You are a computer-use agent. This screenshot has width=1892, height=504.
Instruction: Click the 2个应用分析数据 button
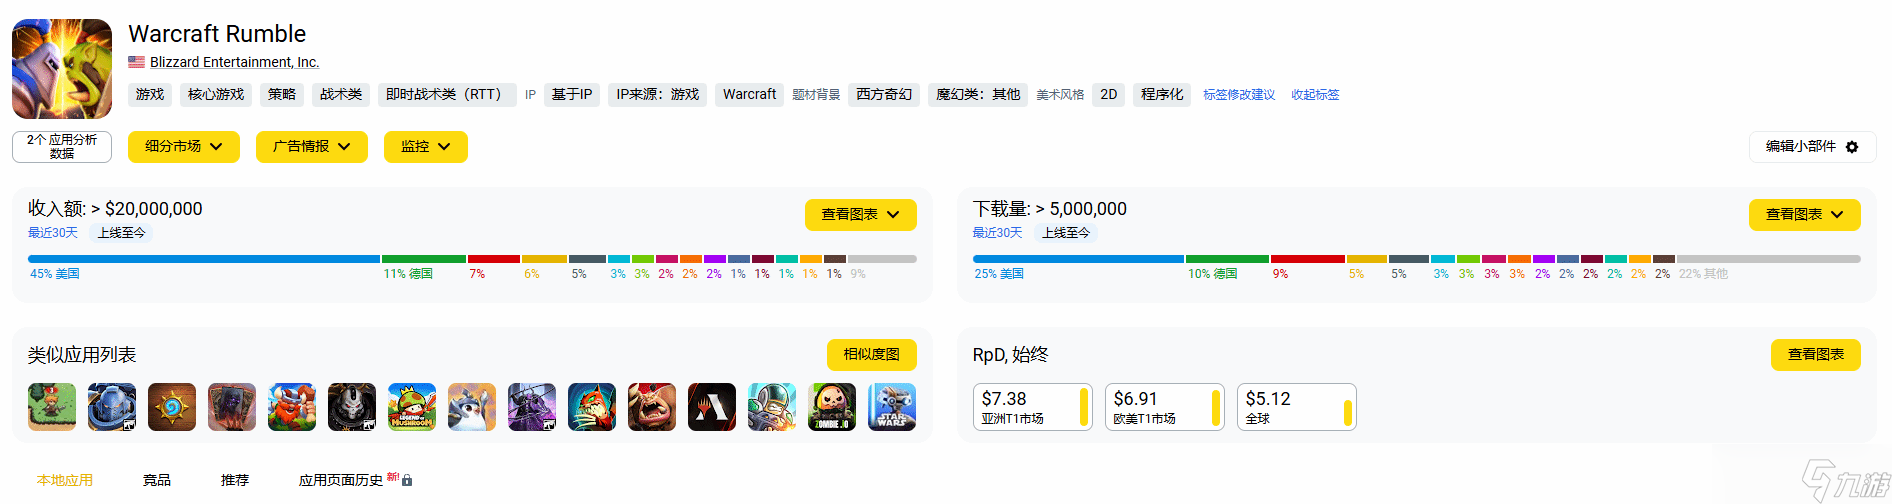click(62, 147)
